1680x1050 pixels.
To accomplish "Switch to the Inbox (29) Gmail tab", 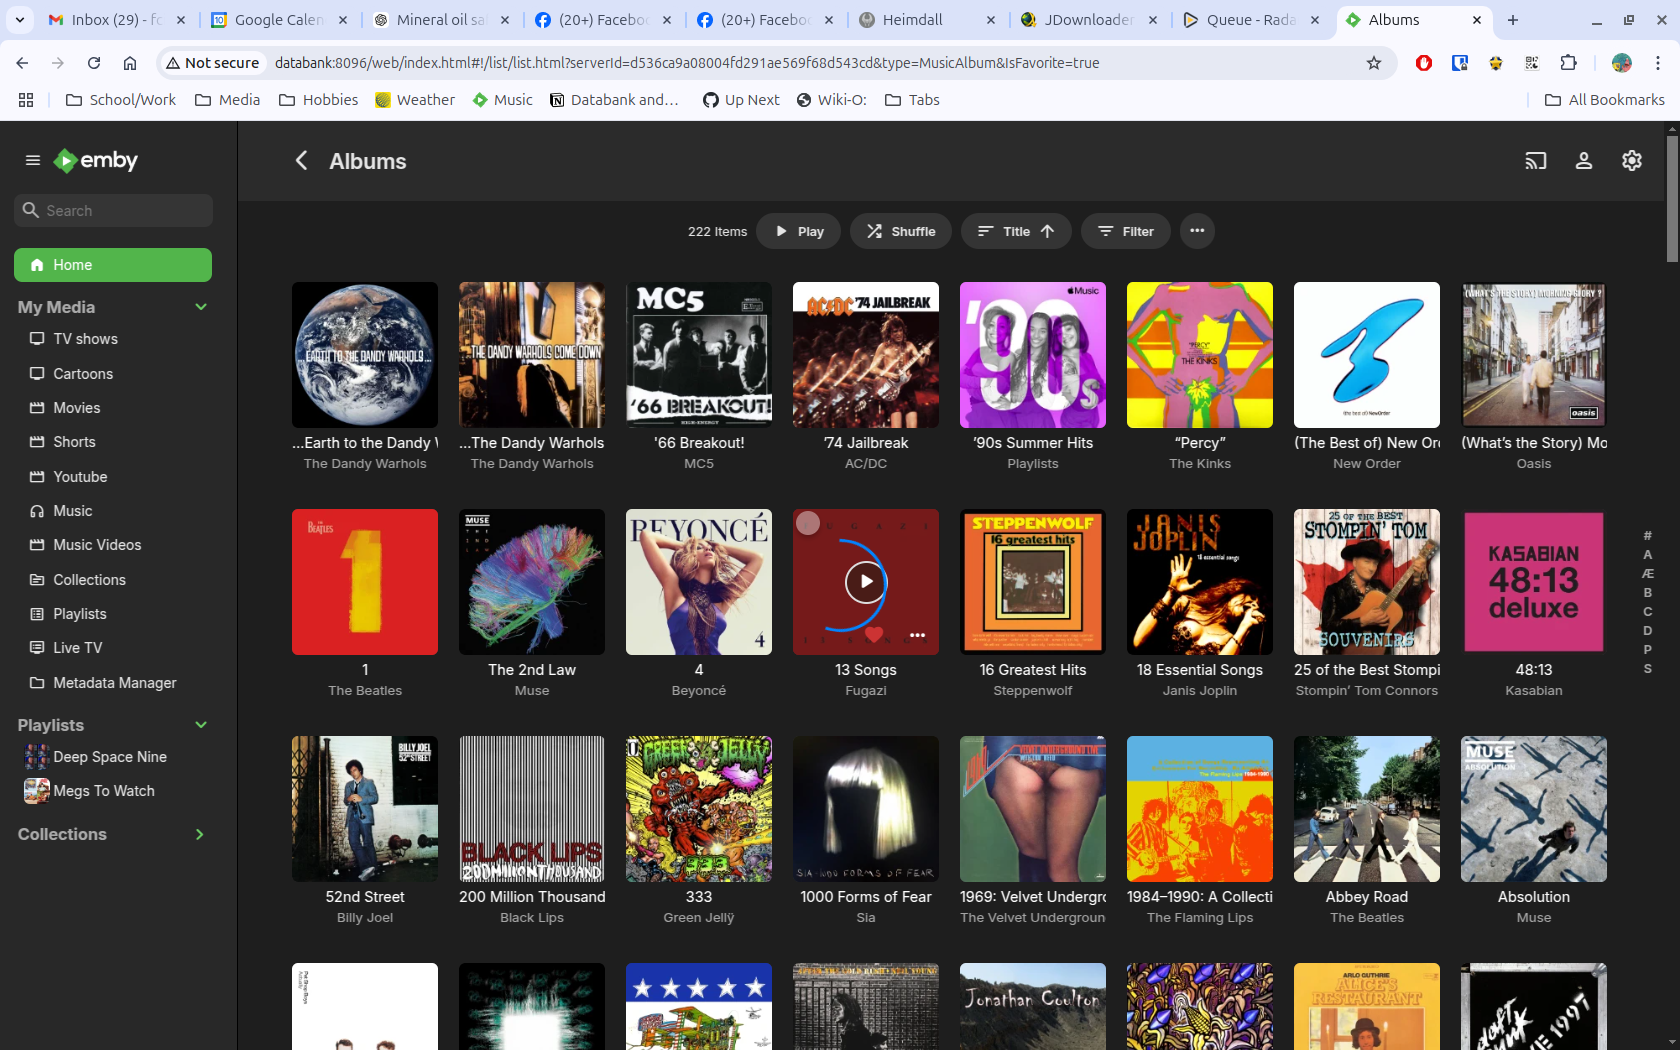I will (117, 20).
